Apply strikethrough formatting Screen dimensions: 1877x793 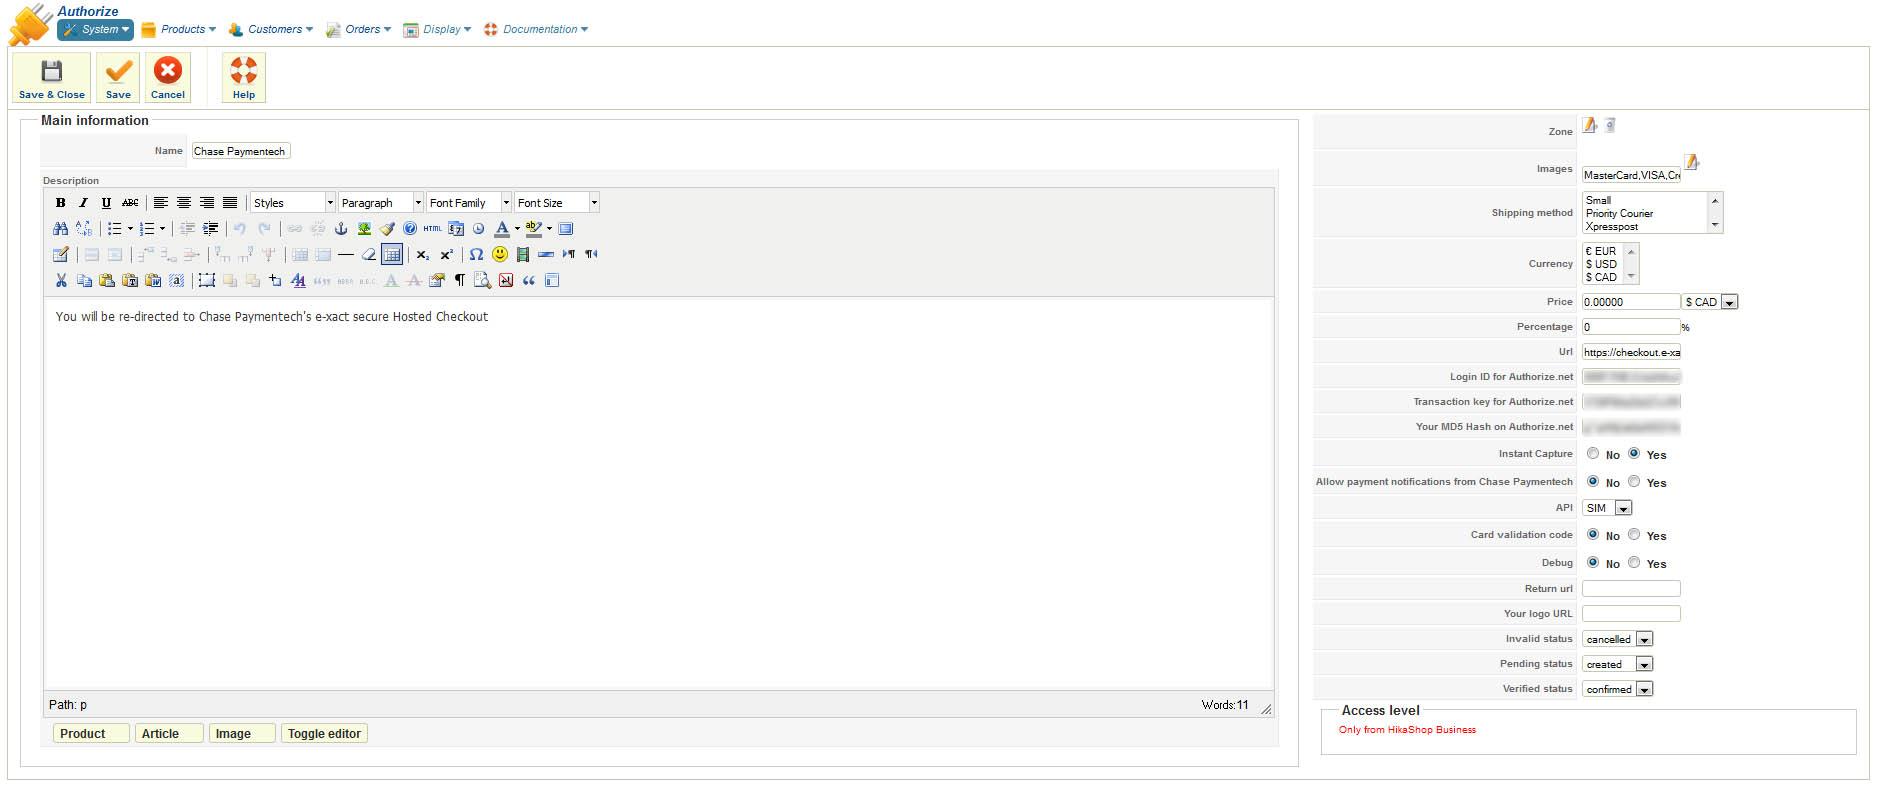tap(130, 203)
